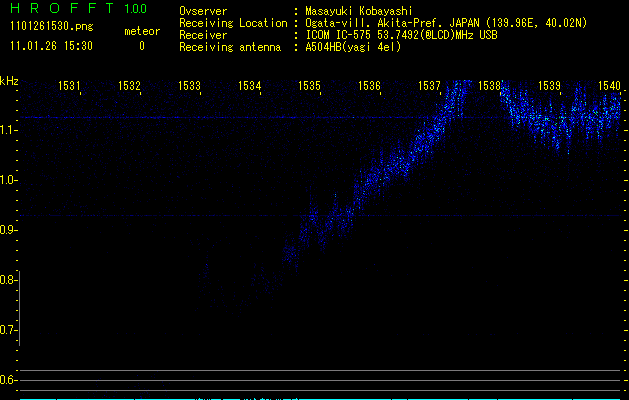The width and height of the screenshot is (629, 400).
Task: Click the 1538 time axis marker
Action: (489, 85)
